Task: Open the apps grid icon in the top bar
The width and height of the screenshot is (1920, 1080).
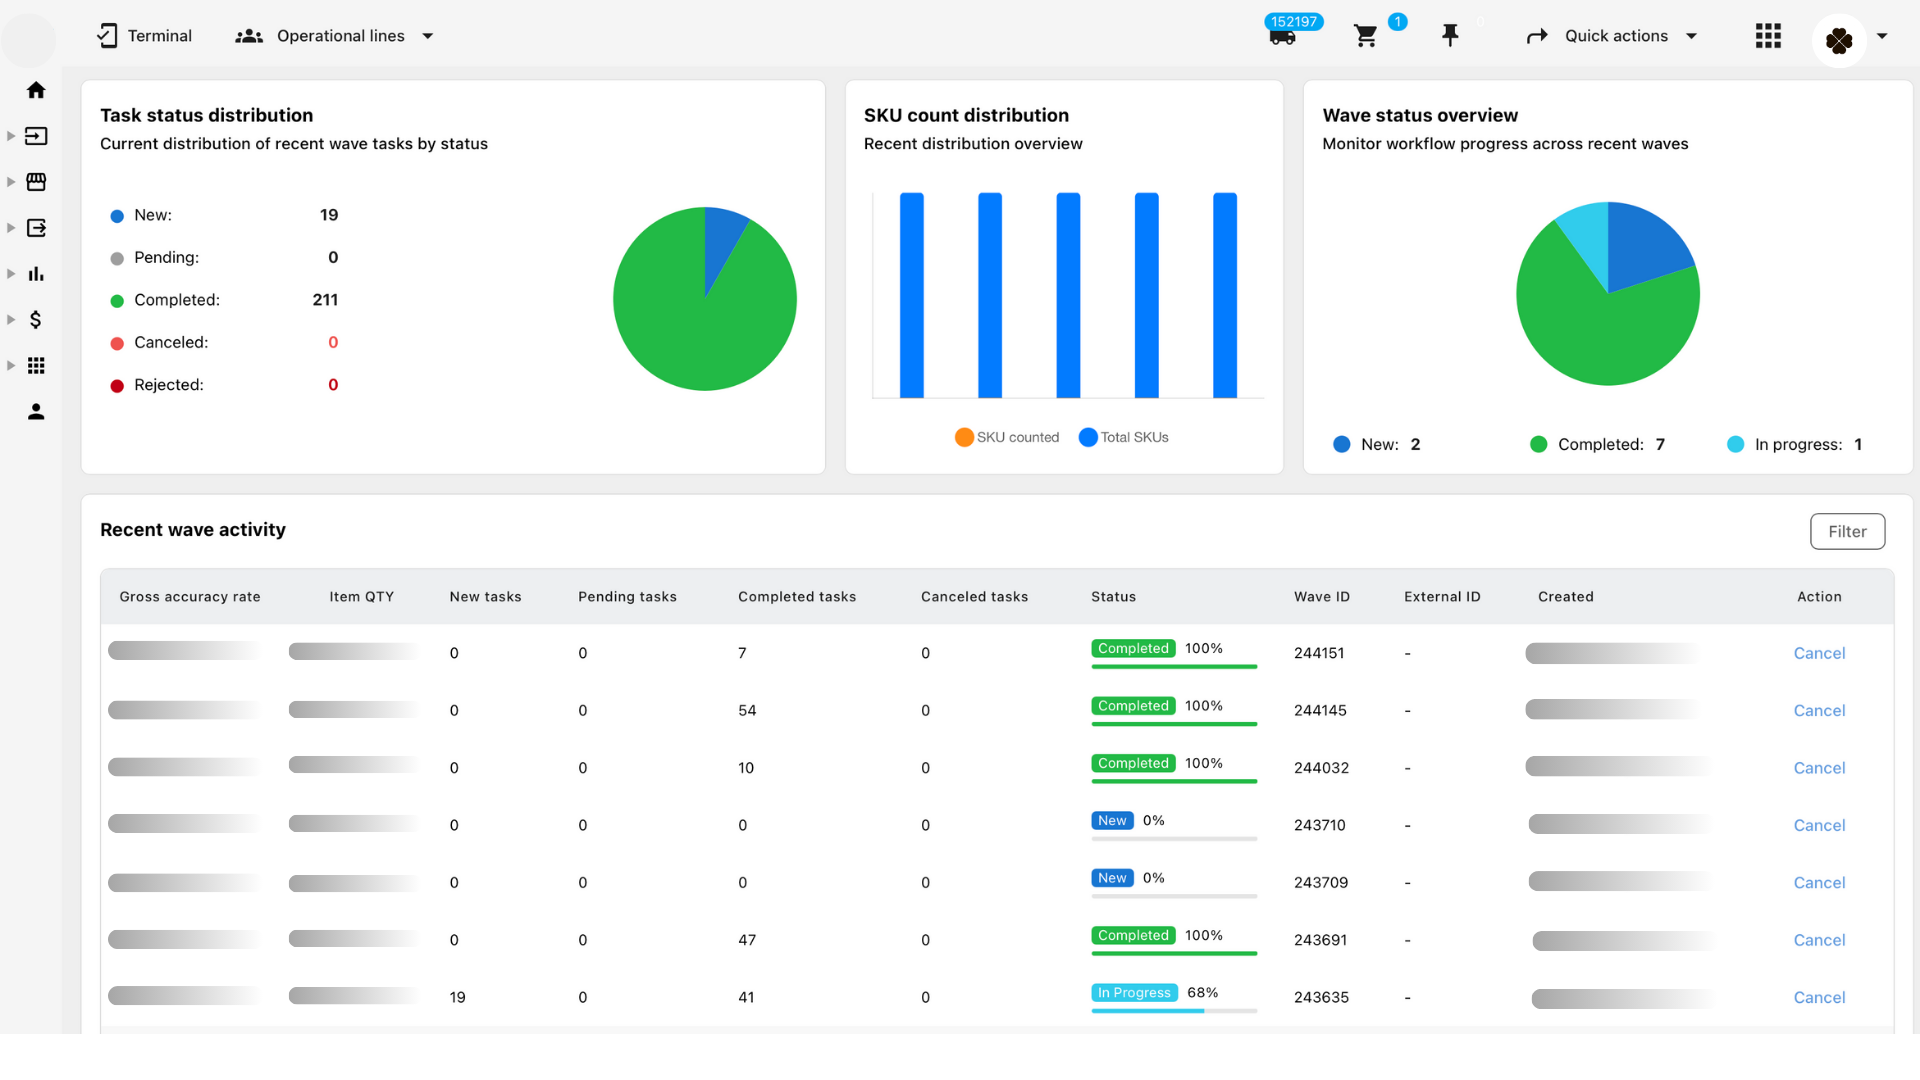Action: click(1768, 36)
